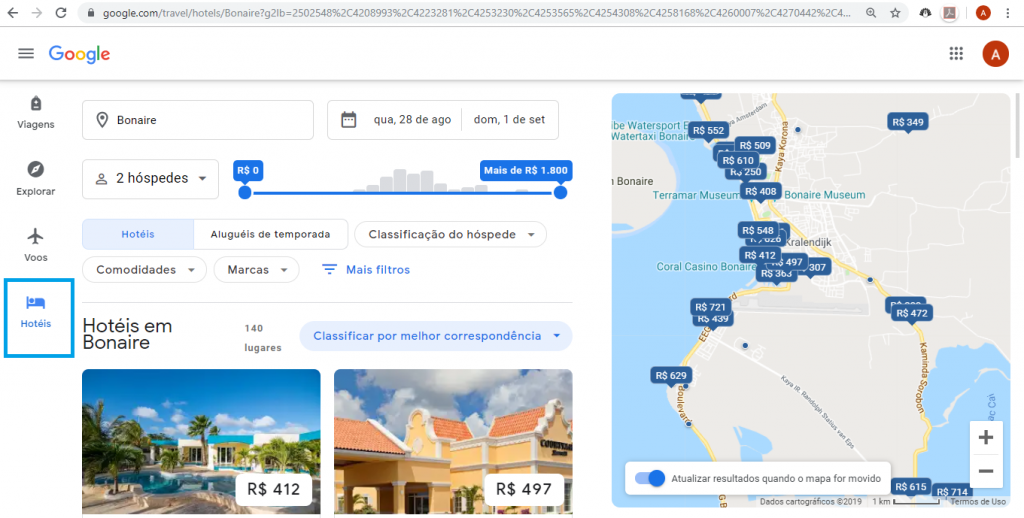Open the Google account avatar
1024x518 pixels.
coord(995,54)
